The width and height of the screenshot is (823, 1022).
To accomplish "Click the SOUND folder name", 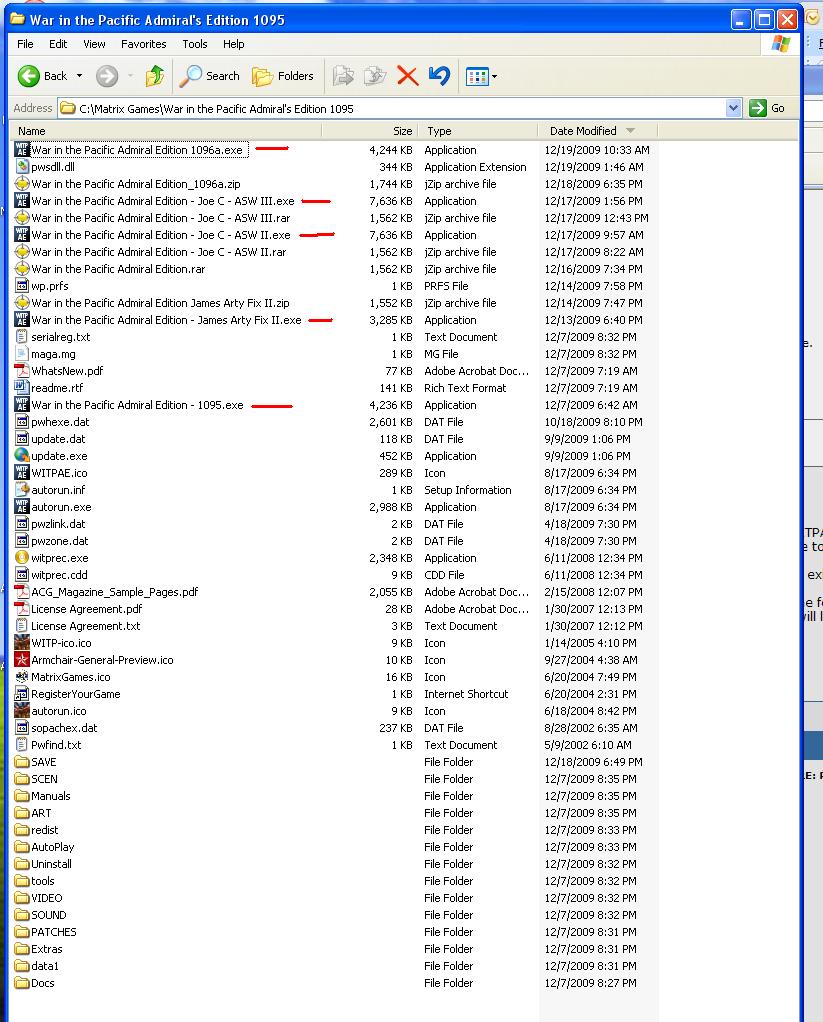I will point(49,915).
